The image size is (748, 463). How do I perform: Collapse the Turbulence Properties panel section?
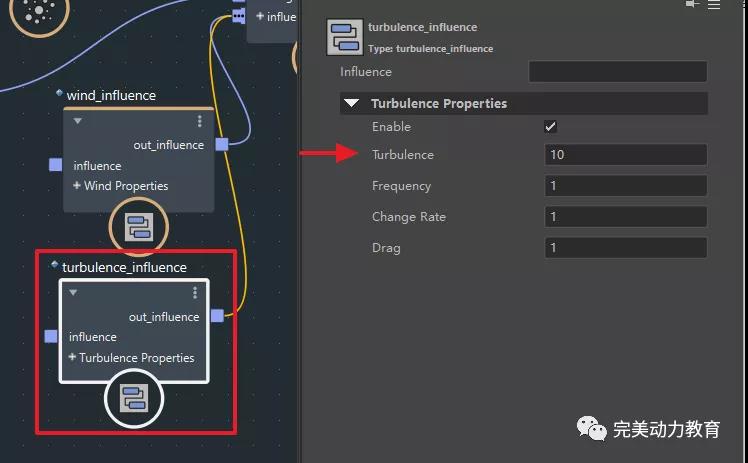(x=352, y=103)
